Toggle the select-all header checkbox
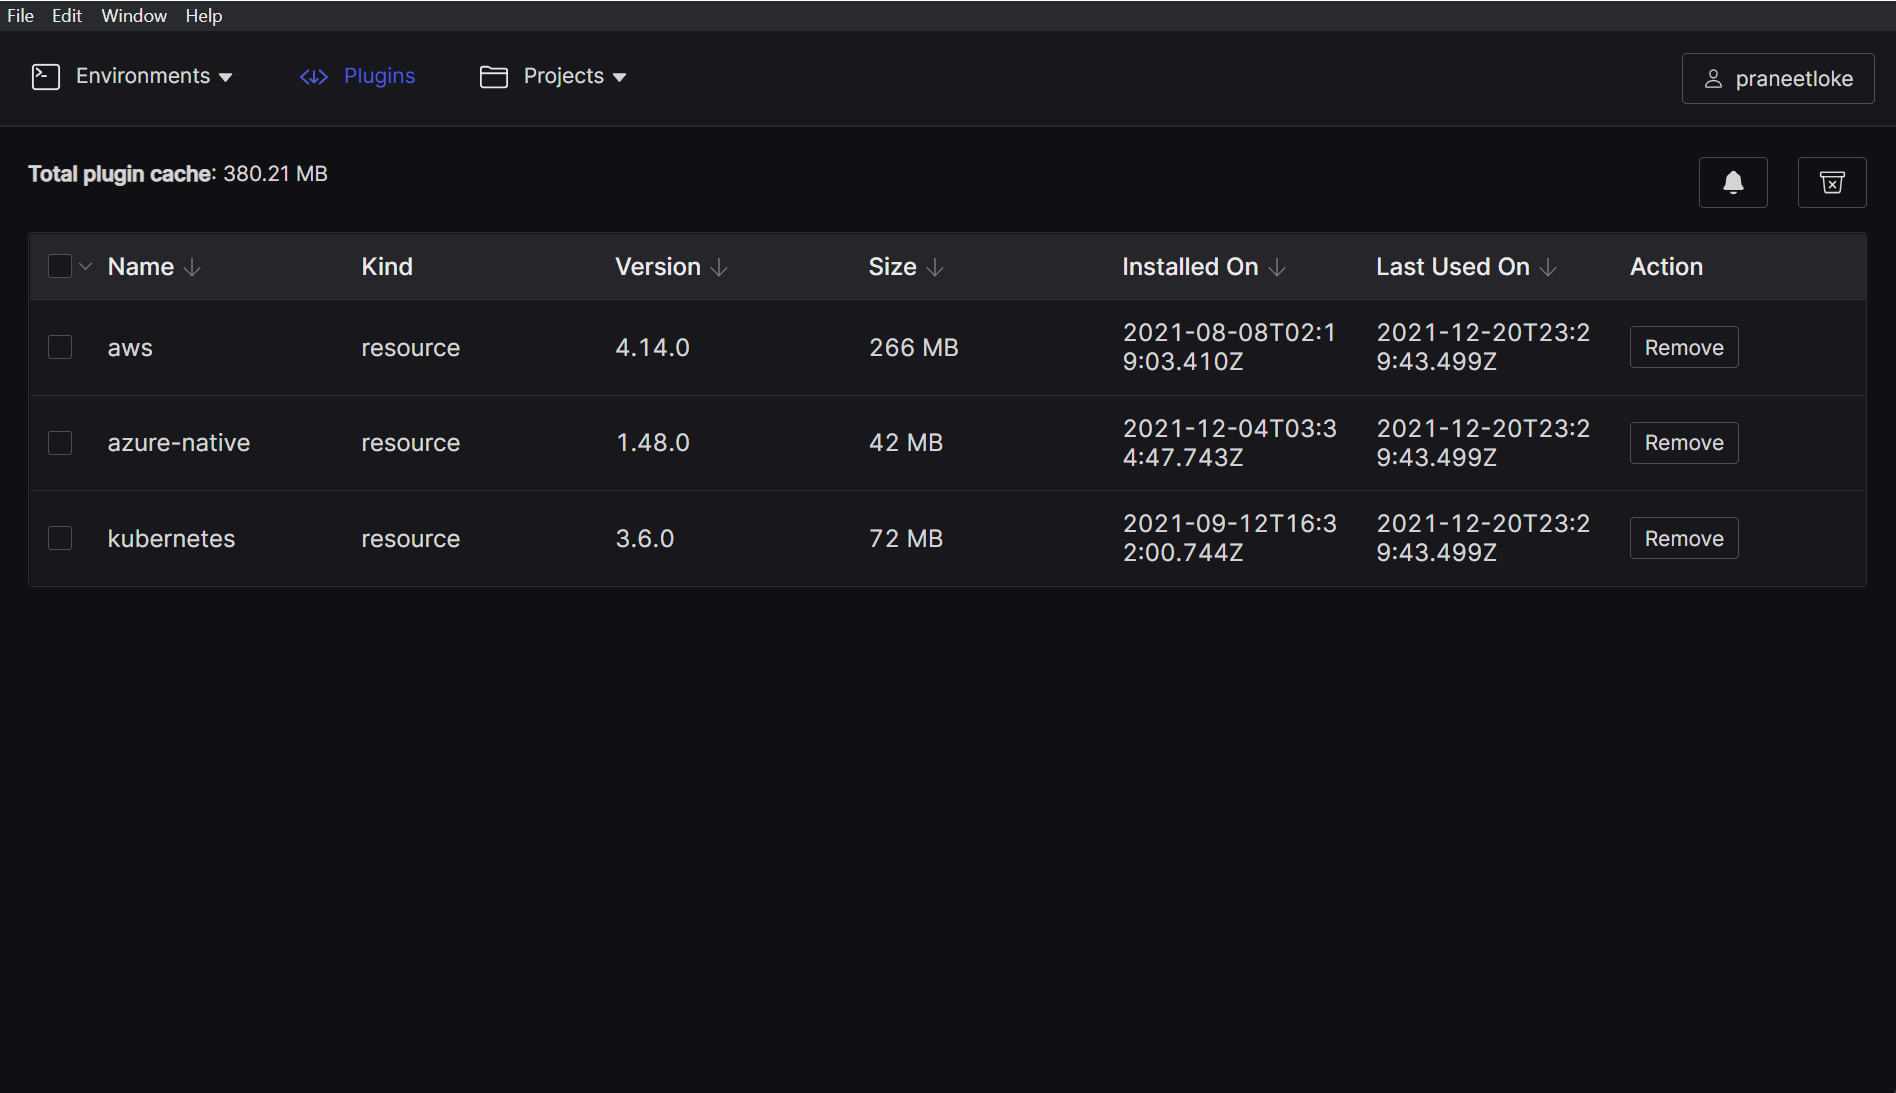The height and width of the screenshot is (1093, 1896). tap(60, 266)
